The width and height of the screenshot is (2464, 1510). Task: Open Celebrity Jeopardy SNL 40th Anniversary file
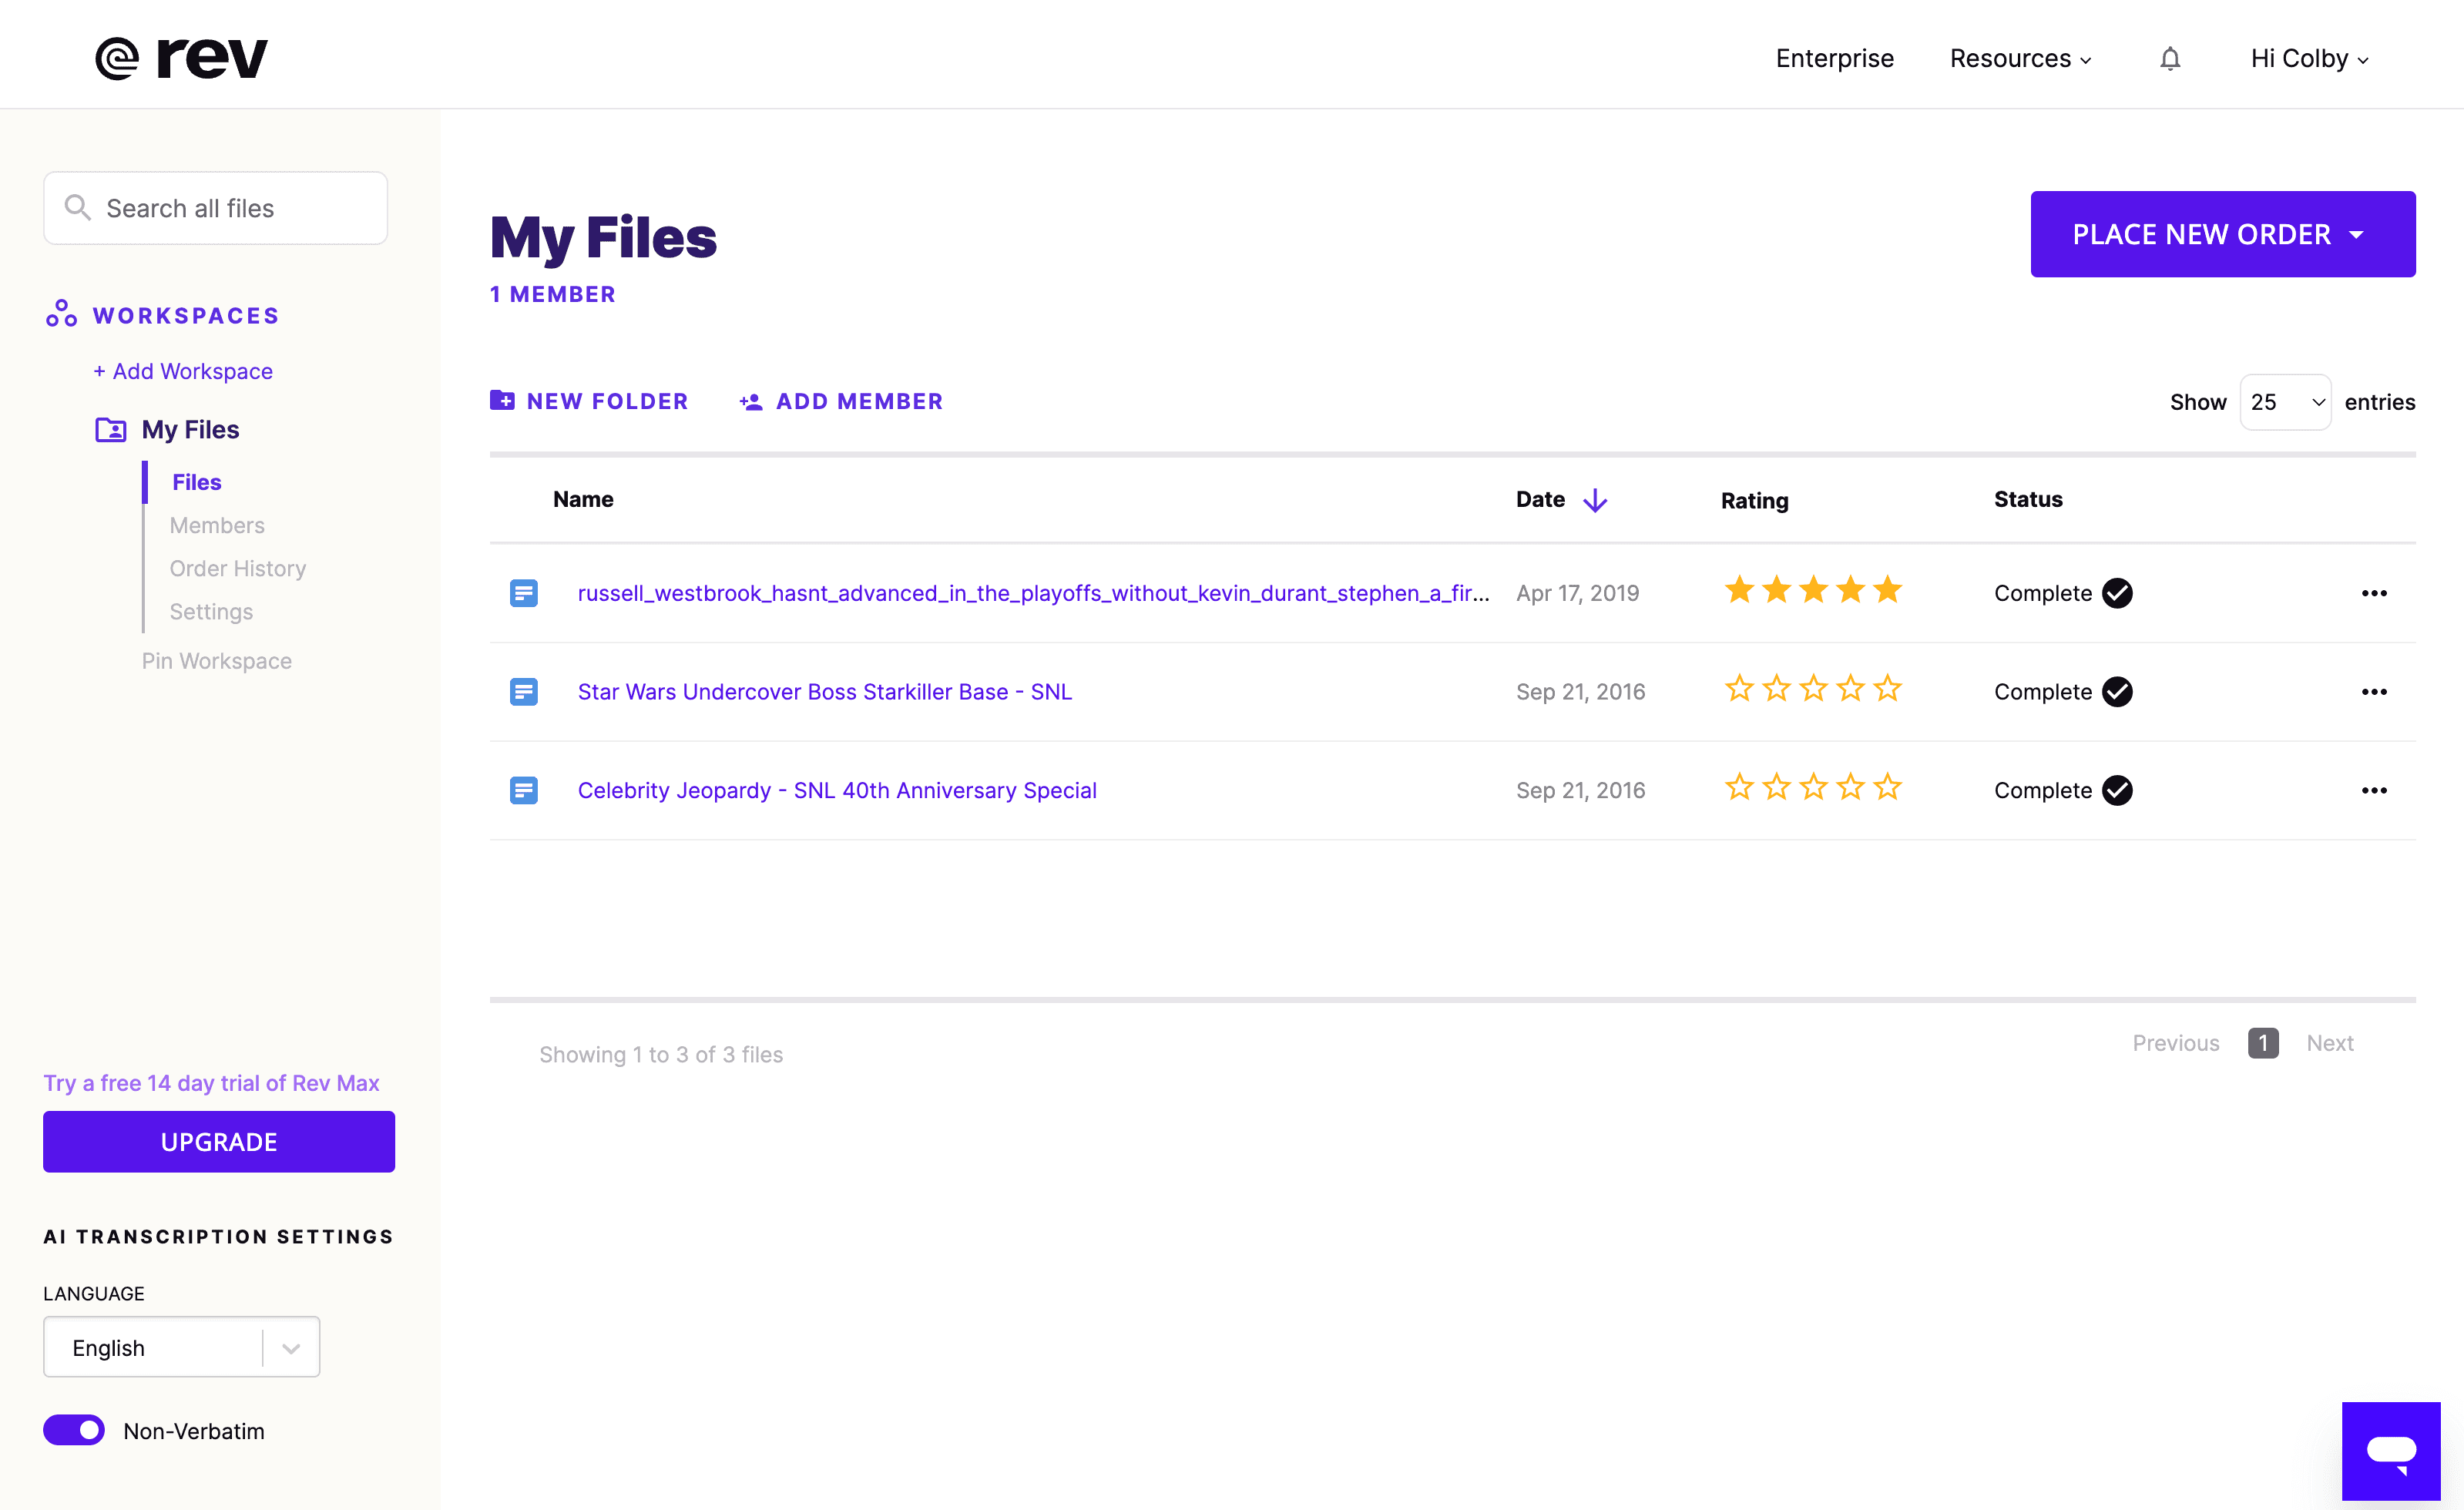pyautogui.click(x=837, y=790)
